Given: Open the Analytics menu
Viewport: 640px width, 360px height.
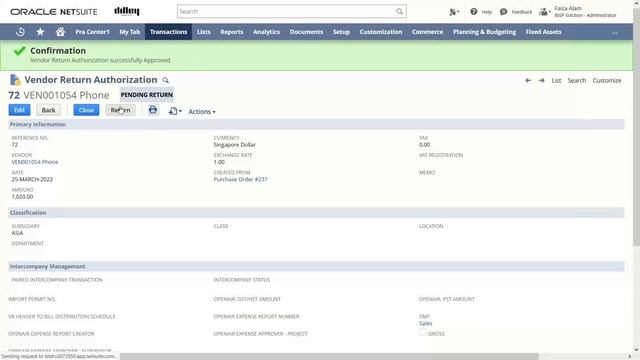Looking at the screenshot, I should [267, 32].
